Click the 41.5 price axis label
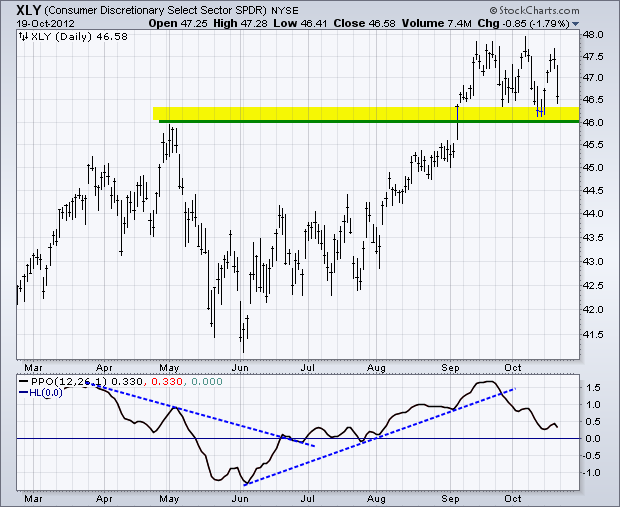Viewport: 620px width, 507px height. click(593, 335)
